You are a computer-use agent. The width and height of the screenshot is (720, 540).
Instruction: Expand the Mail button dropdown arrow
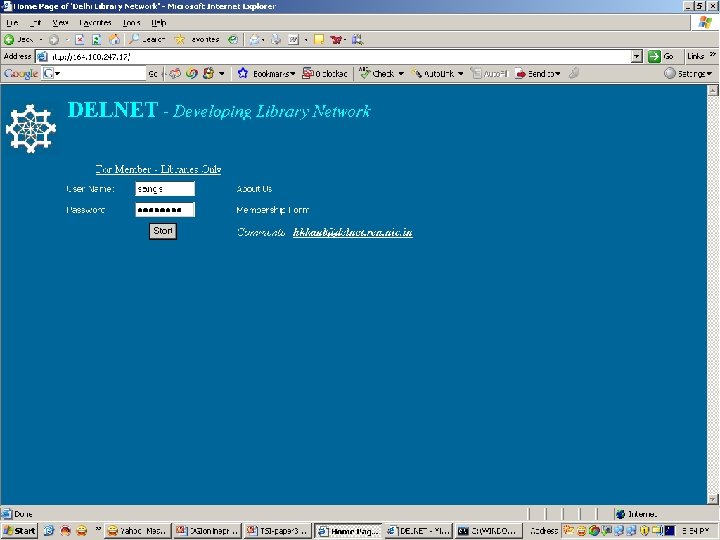click(263, 39)
